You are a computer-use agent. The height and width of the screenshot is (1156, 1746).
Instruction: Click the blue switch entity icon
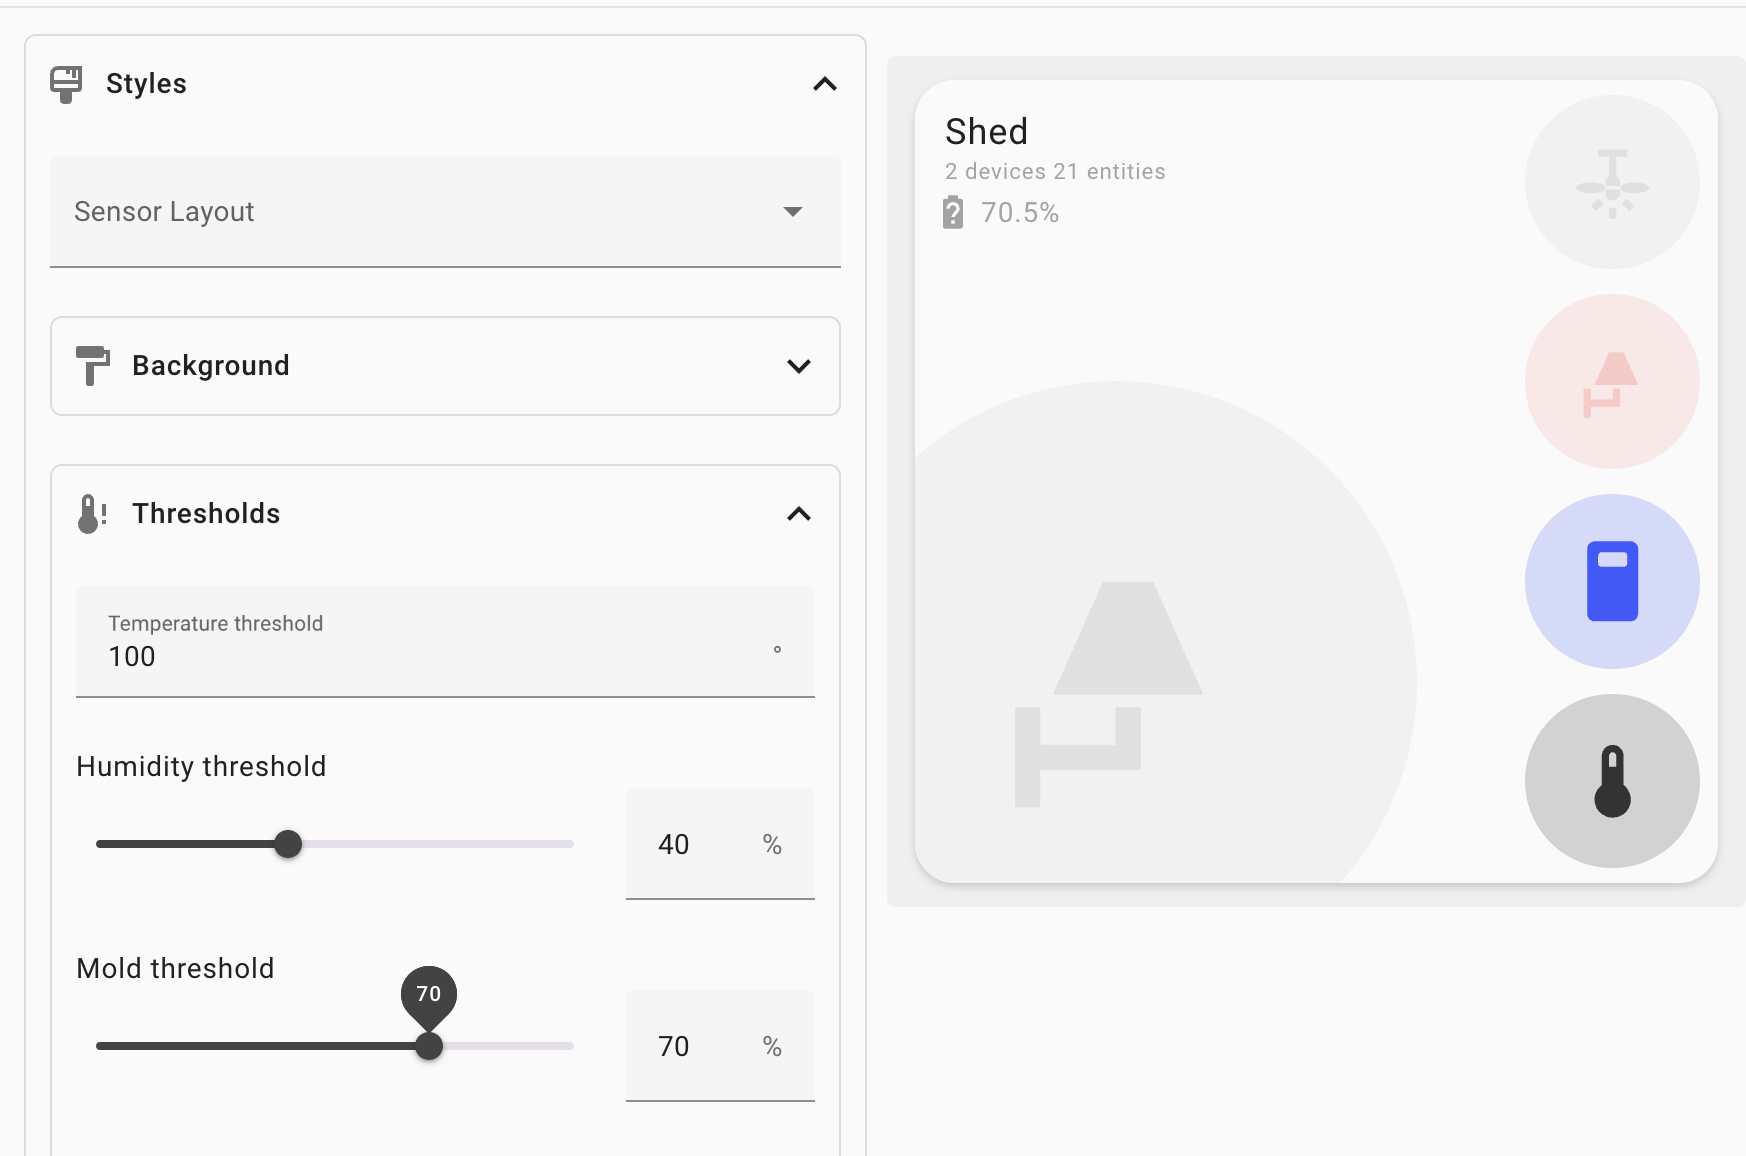(x=1611, y=581)
